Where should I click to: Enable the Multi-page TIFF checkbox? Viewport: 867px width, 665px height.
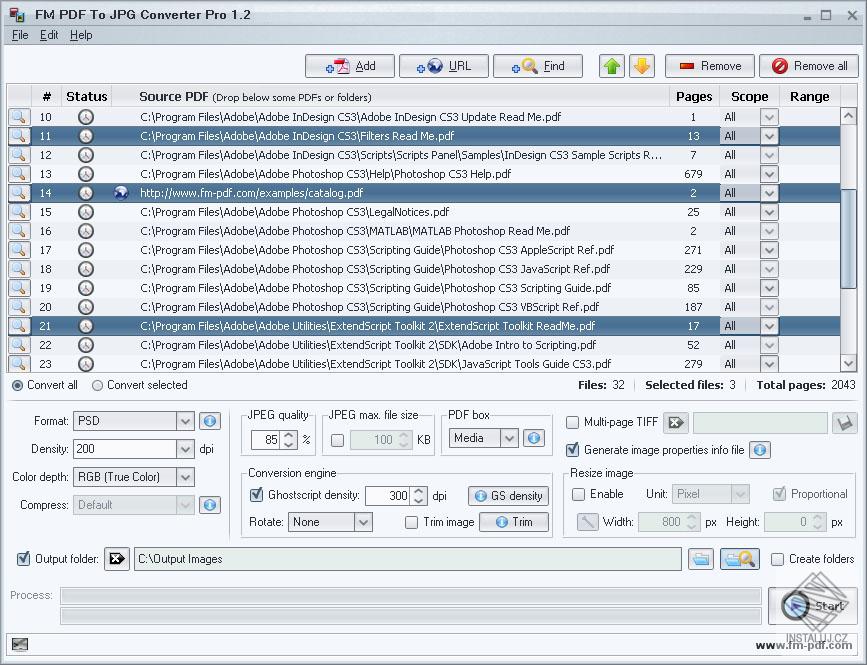[x=573, y=423]
